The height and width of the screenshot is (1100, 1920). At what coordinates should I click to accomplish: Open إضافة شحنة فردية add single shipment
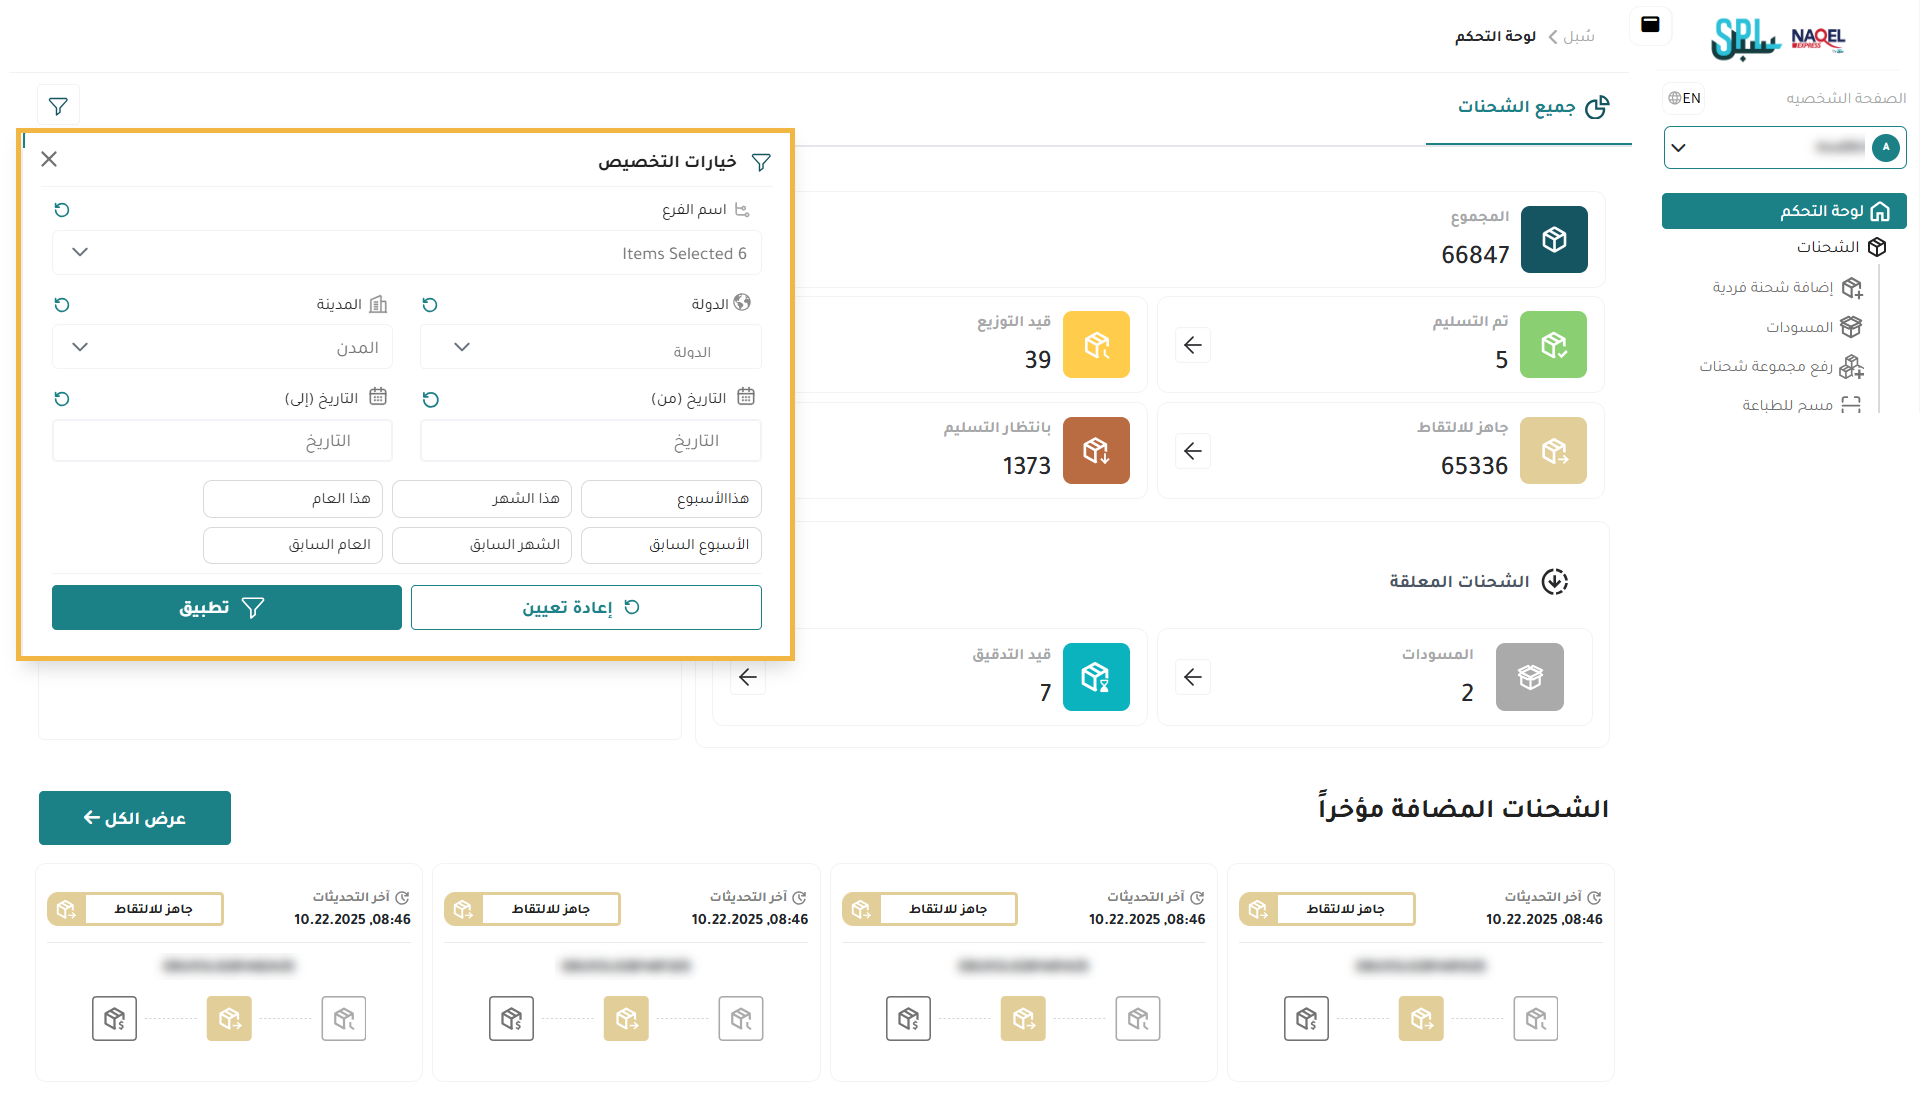(x=1787, y=288)
